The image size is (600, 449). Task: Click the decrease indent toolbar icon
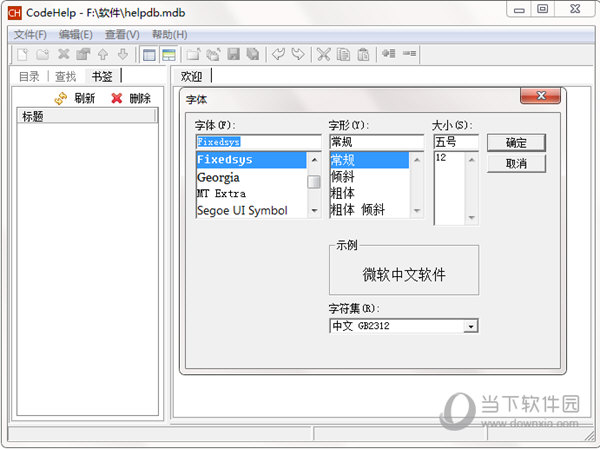point(409,53)
